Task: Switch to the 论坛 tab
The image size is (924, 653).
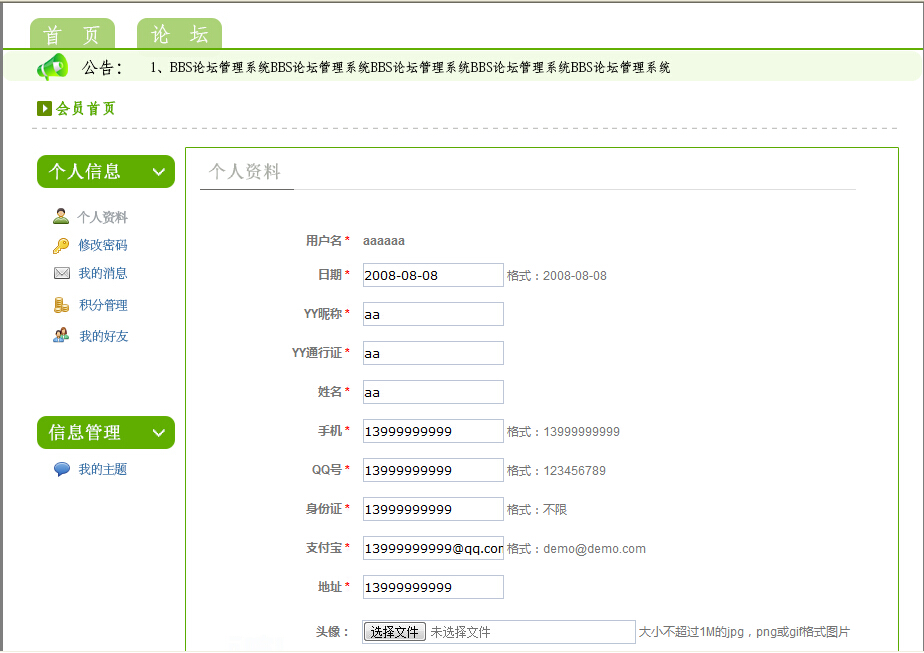Action: click(179, 34)
